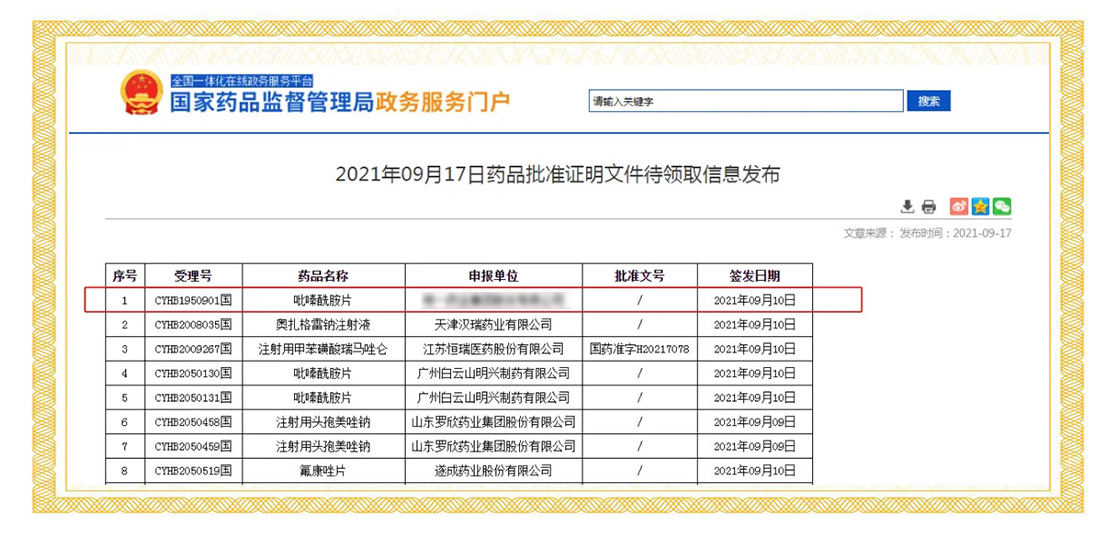Open the 国家药品监督管理局政务服务门户 title link

click(339, 102)
